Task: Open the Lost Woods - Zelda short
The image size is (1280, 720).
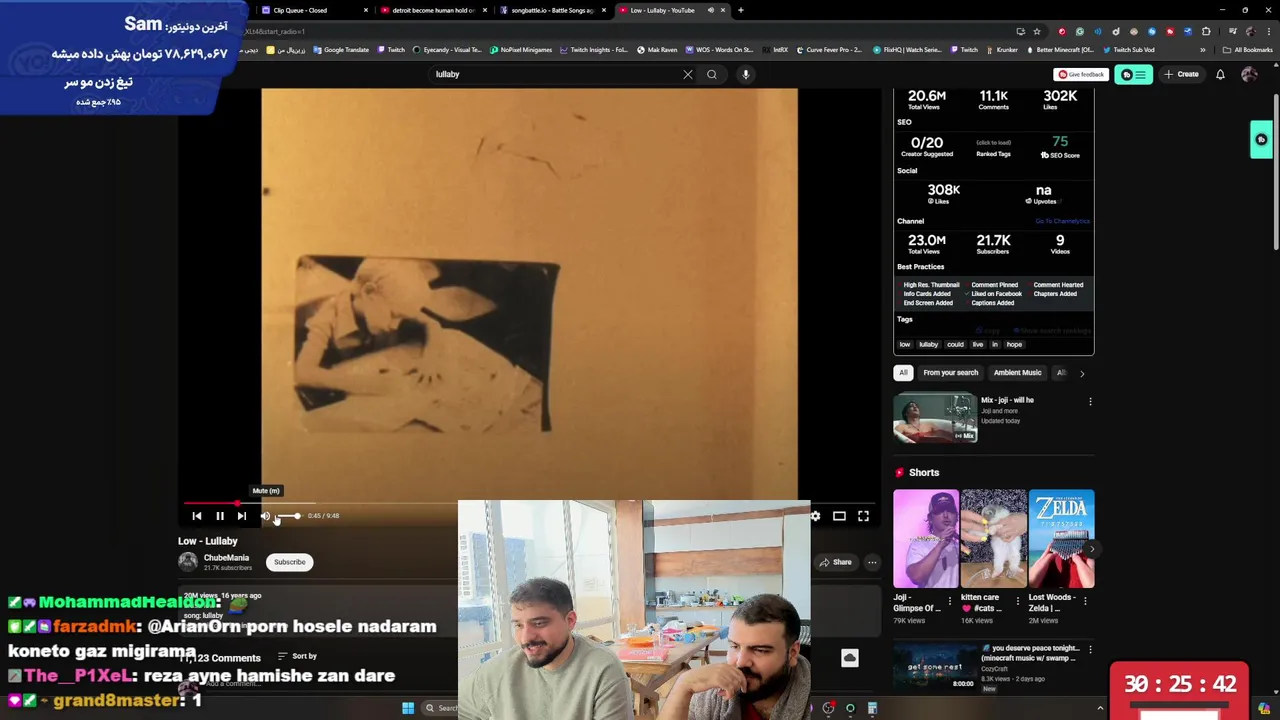Action: pyautogui.click(x=1061, y=539)
